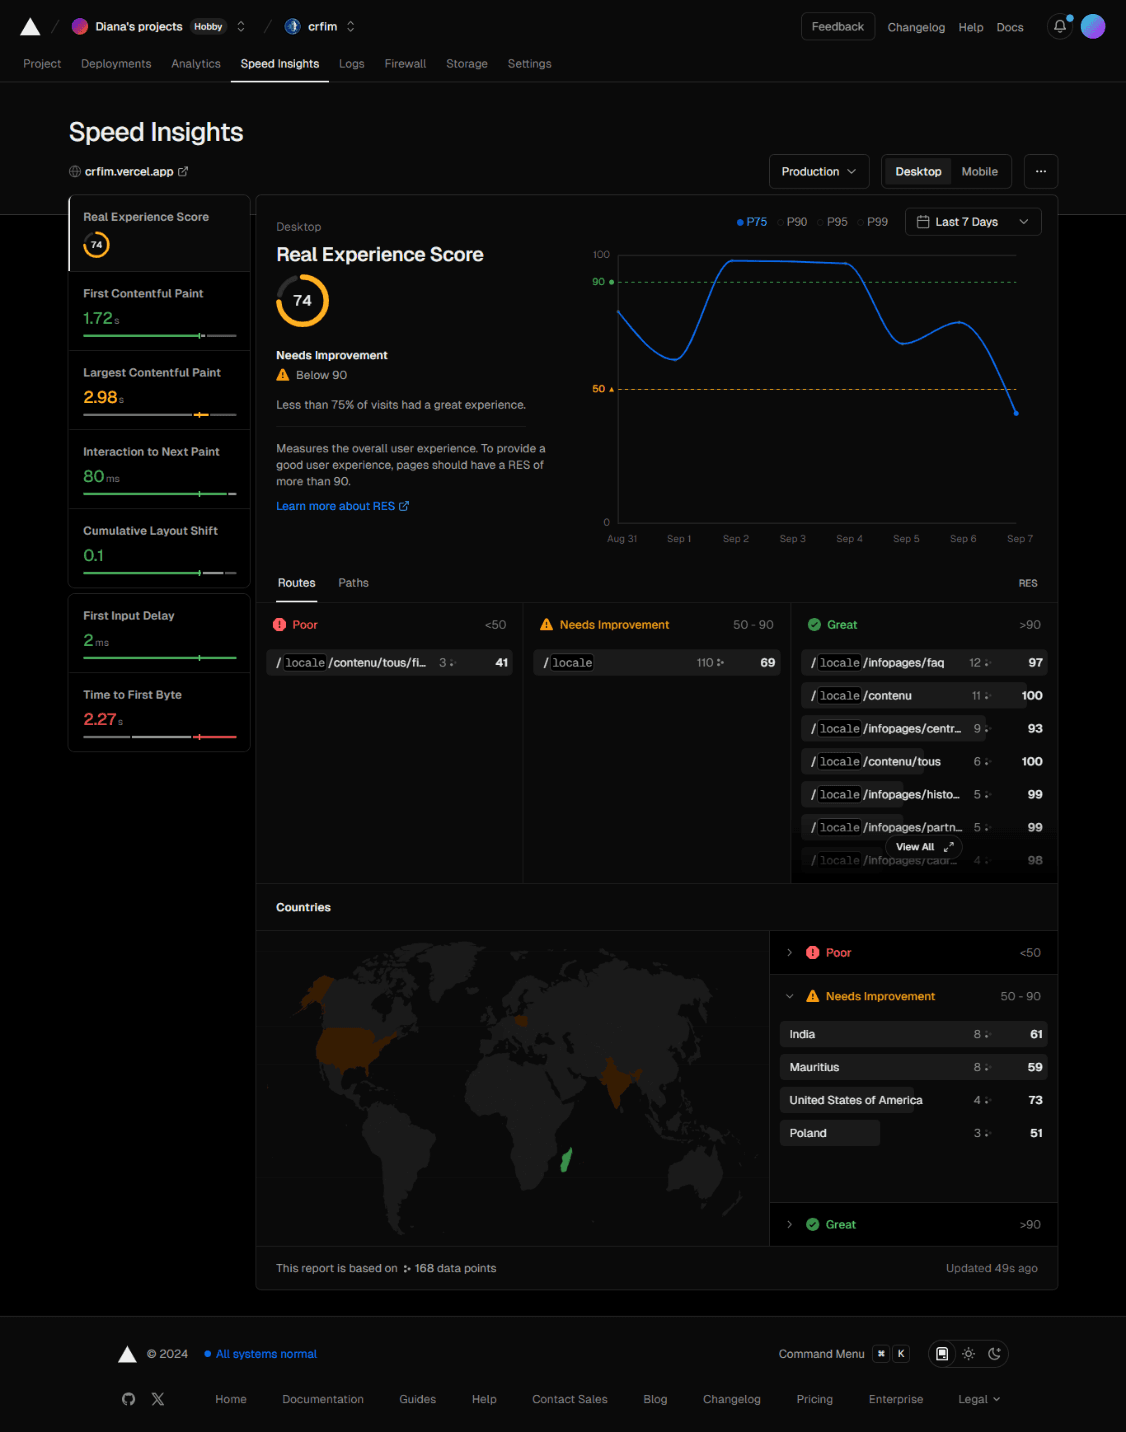Open the Firewall tab
1126x1432 pixels.
pos(405,64)
